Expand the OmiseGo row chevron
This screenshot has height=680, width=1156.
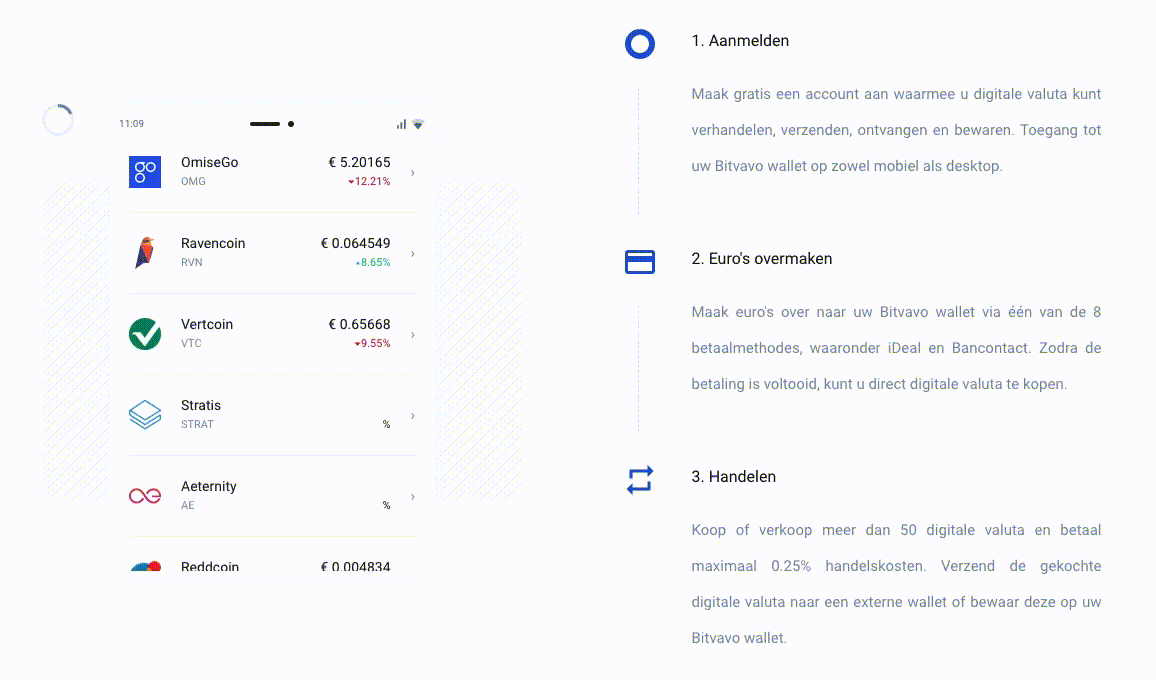(412, 172)
